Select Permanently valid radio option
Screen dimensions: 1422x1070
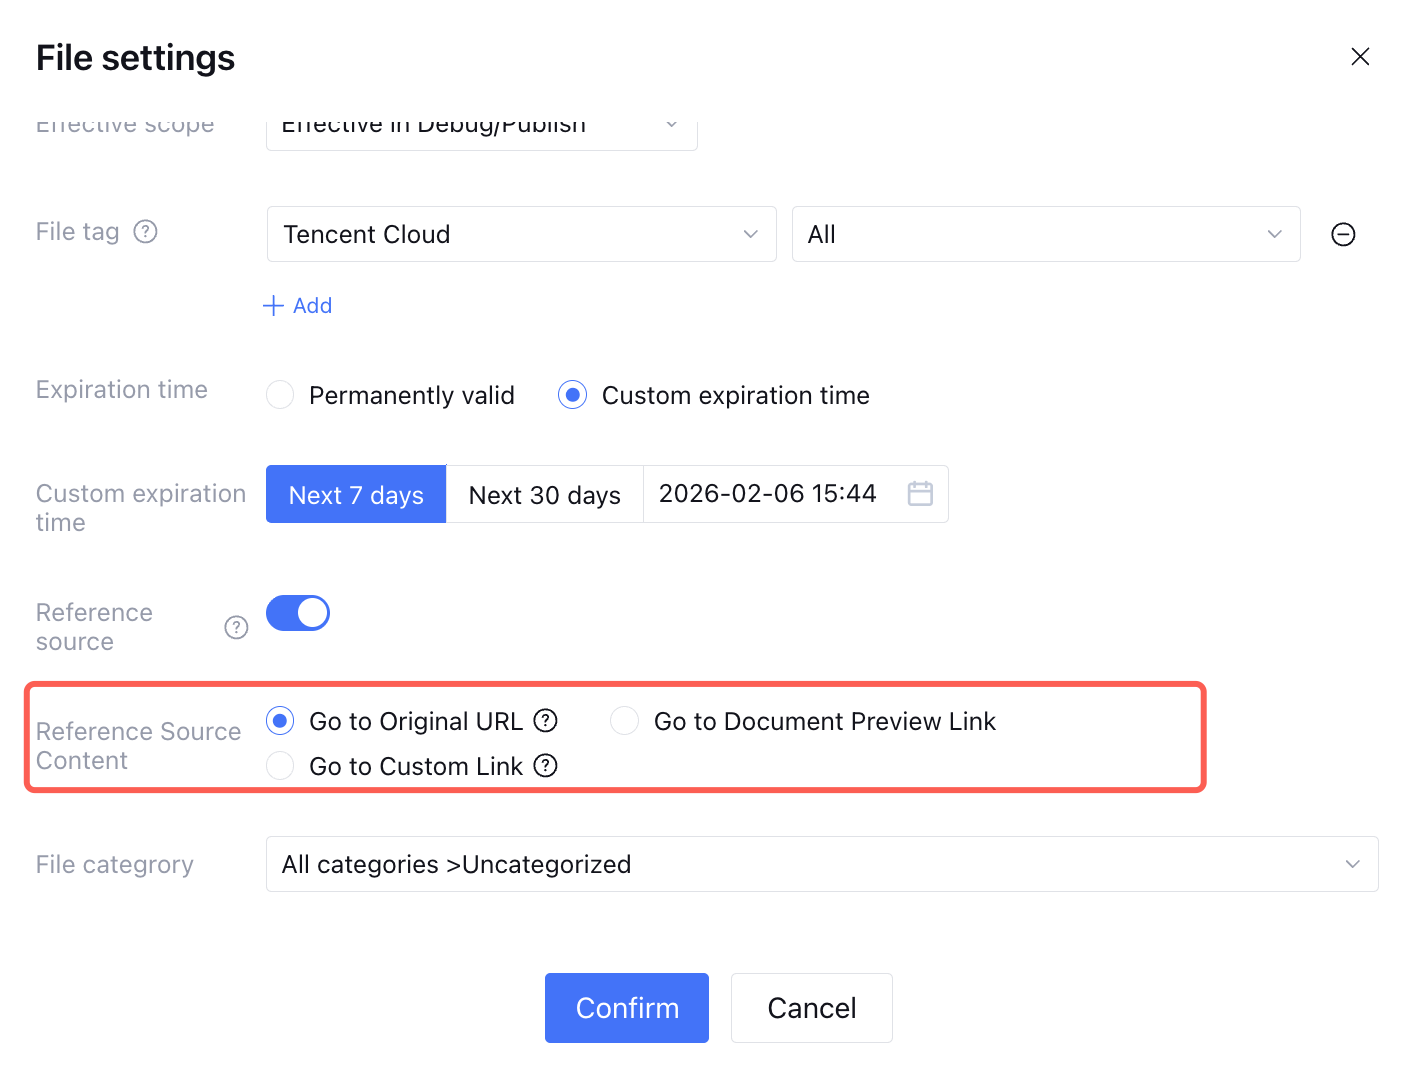coord(280,395)
